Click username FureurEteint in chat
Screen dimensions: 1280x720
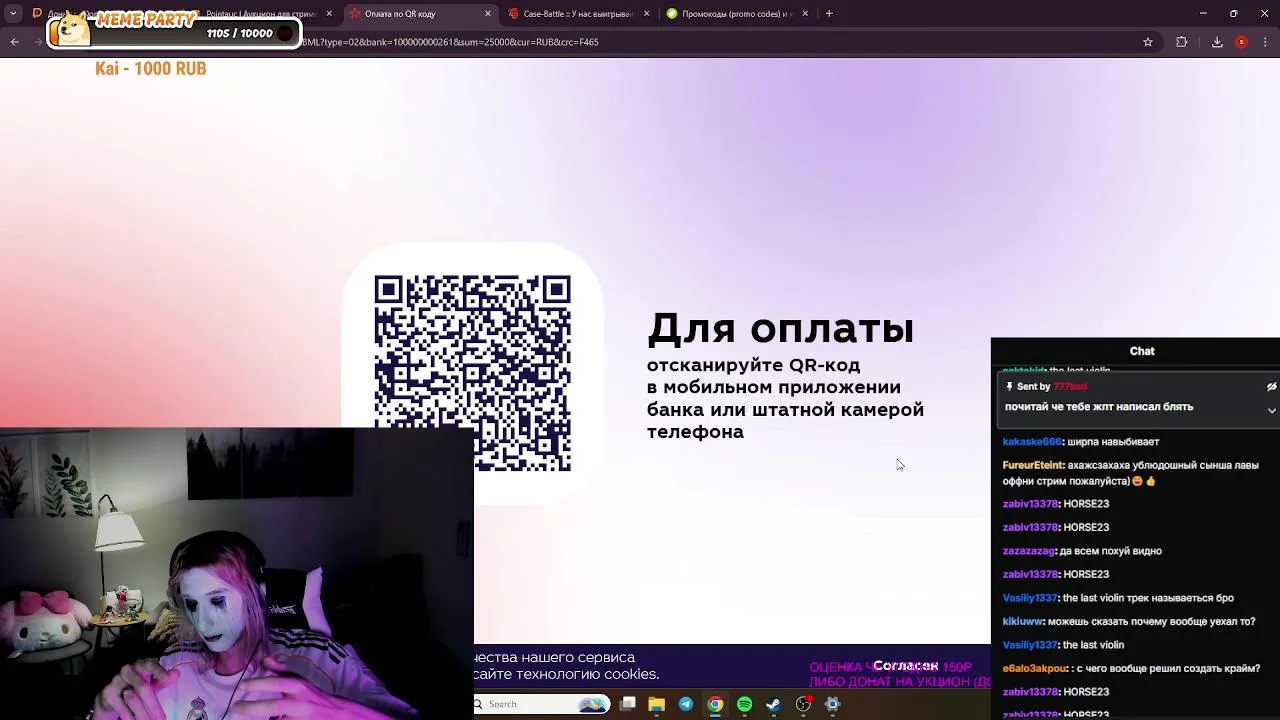pyautogui.click(x=1033, y=465)
